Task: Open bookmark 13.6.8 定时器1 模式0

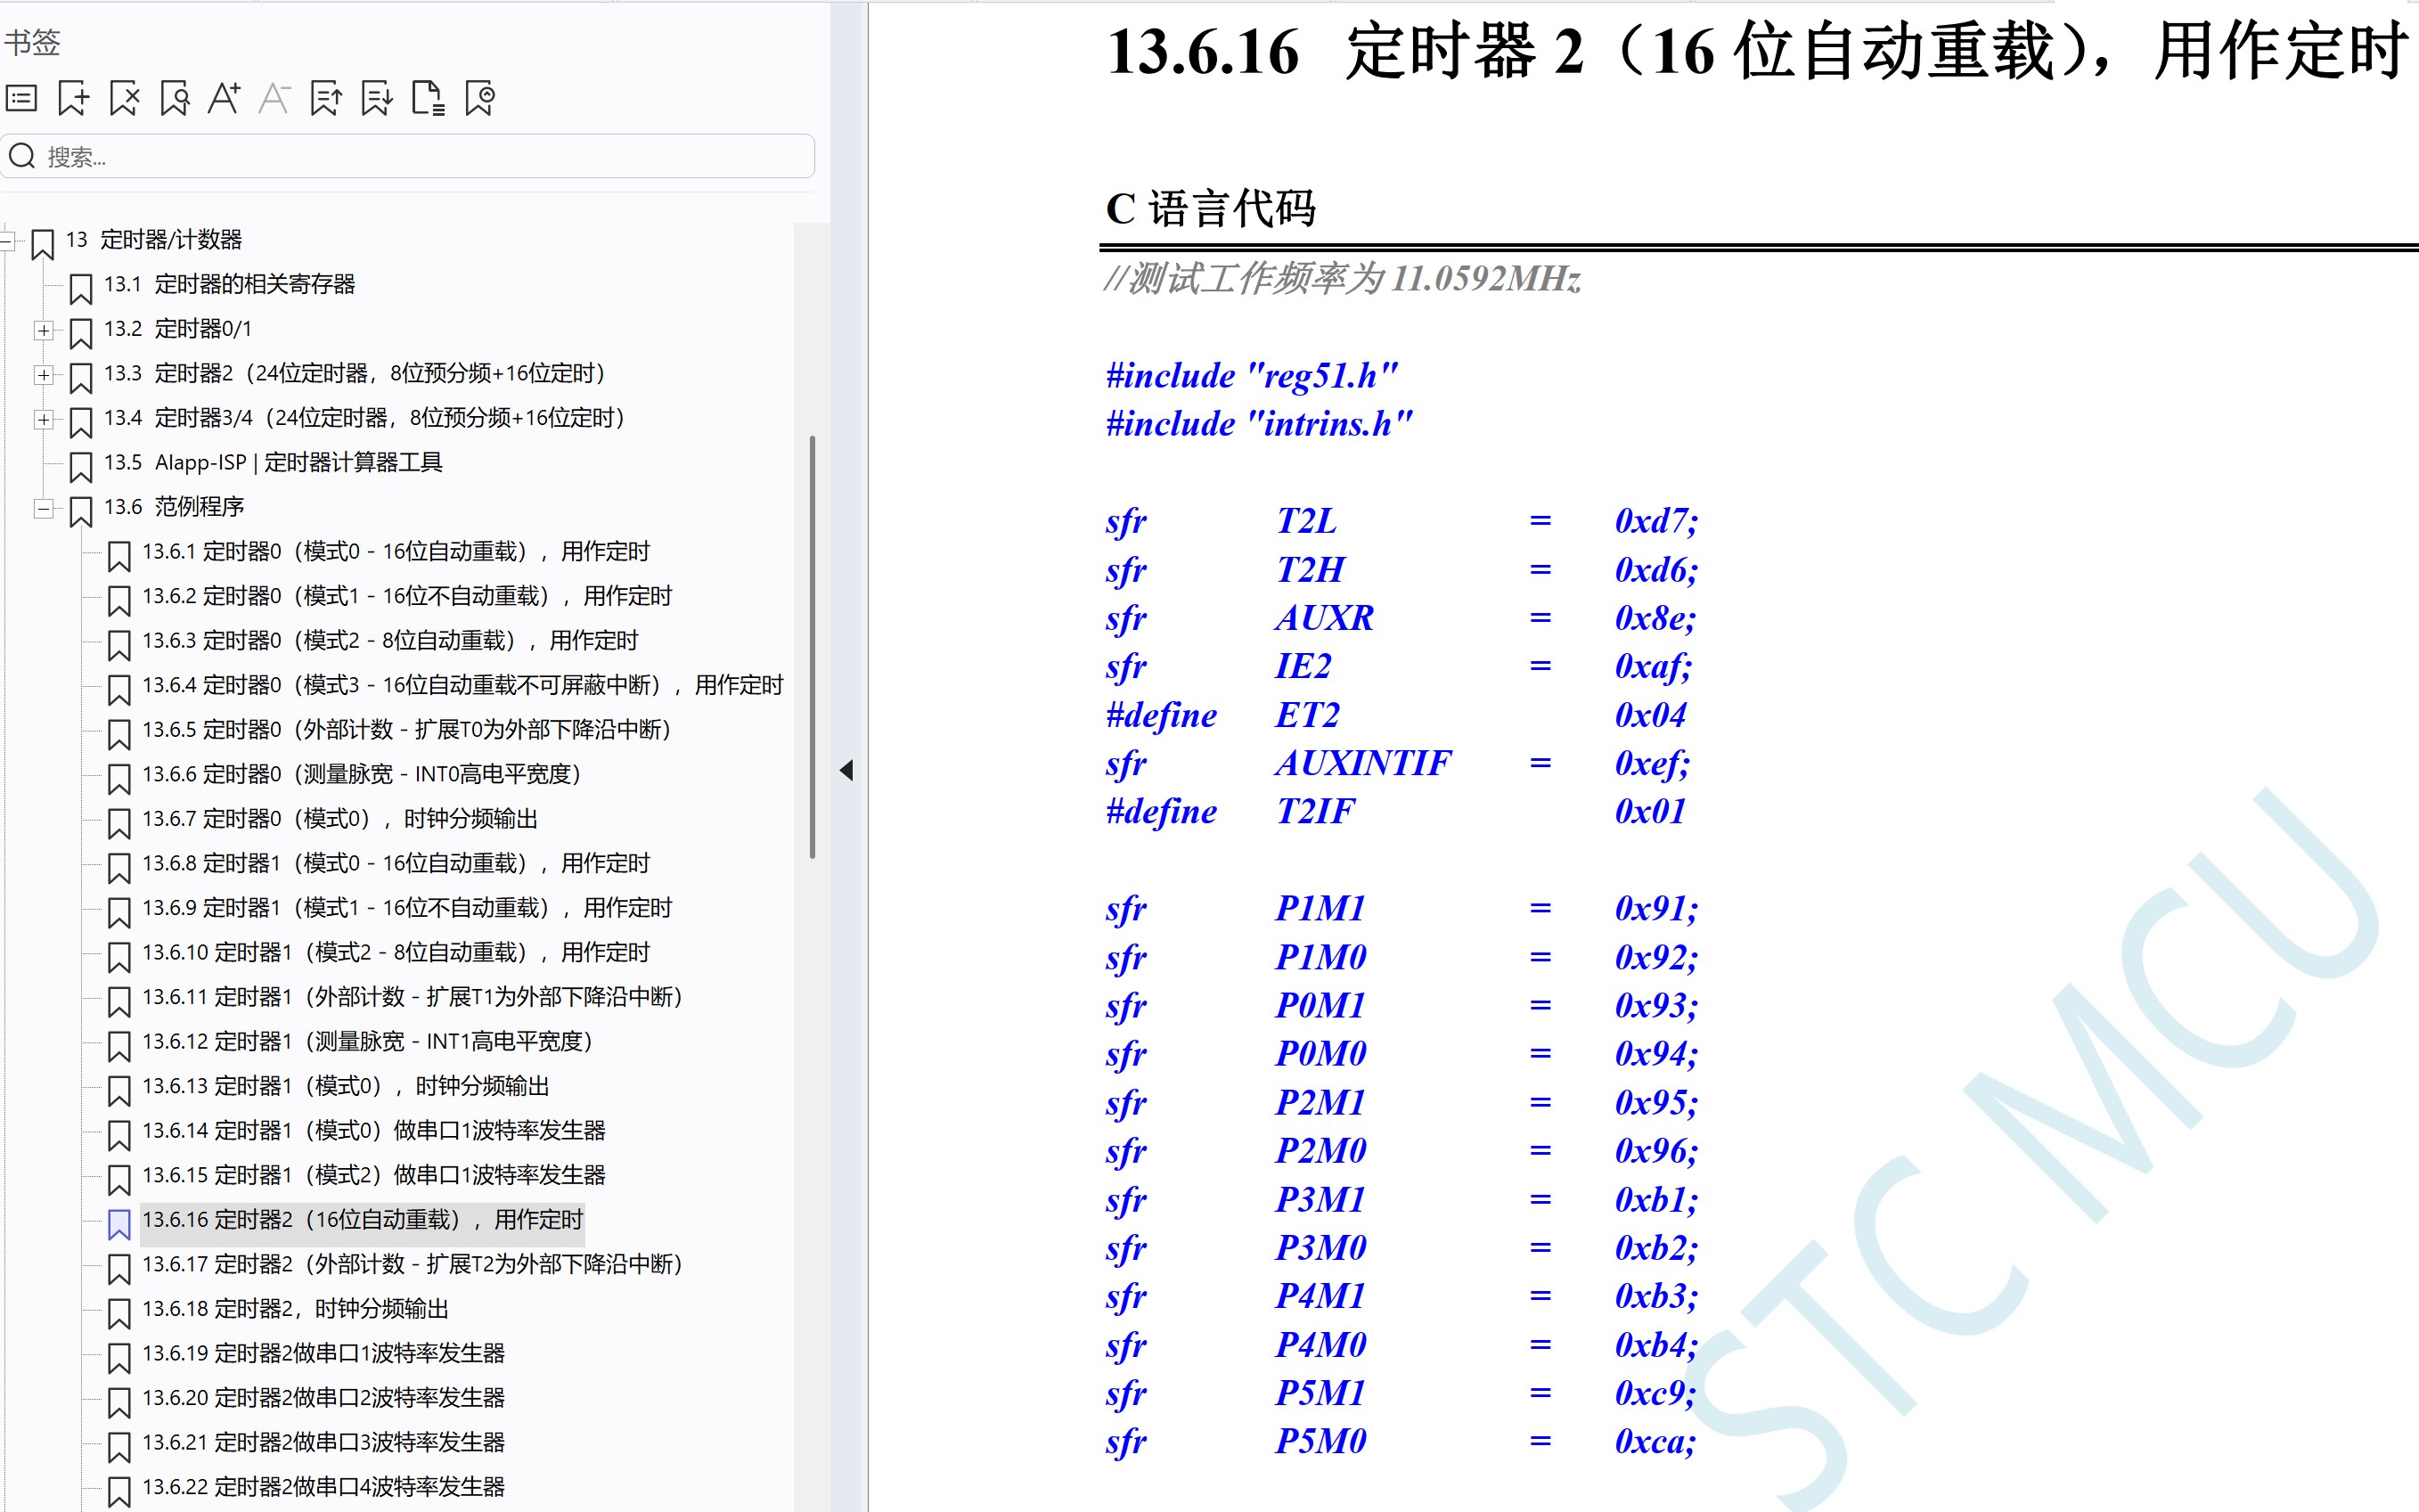Action: pyautogui.click(x=396, y=863)
